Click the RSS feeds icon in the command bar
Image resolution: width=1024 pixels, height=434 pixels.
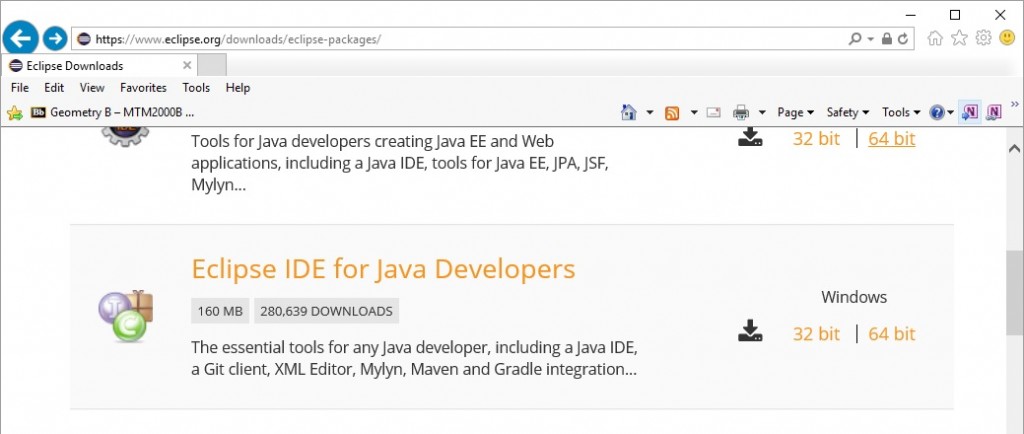click(x=673, y=112)
